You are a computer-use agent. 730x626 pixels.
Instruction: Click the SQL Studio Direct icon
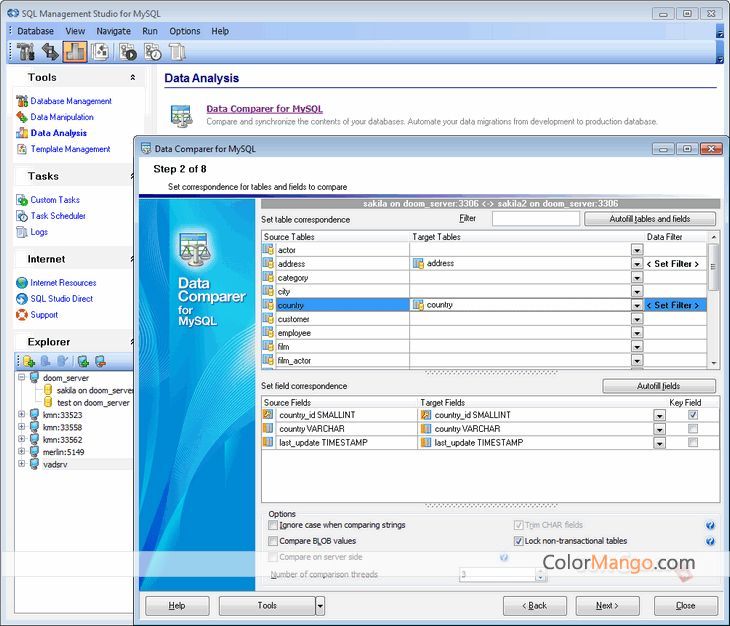[22, 299]
